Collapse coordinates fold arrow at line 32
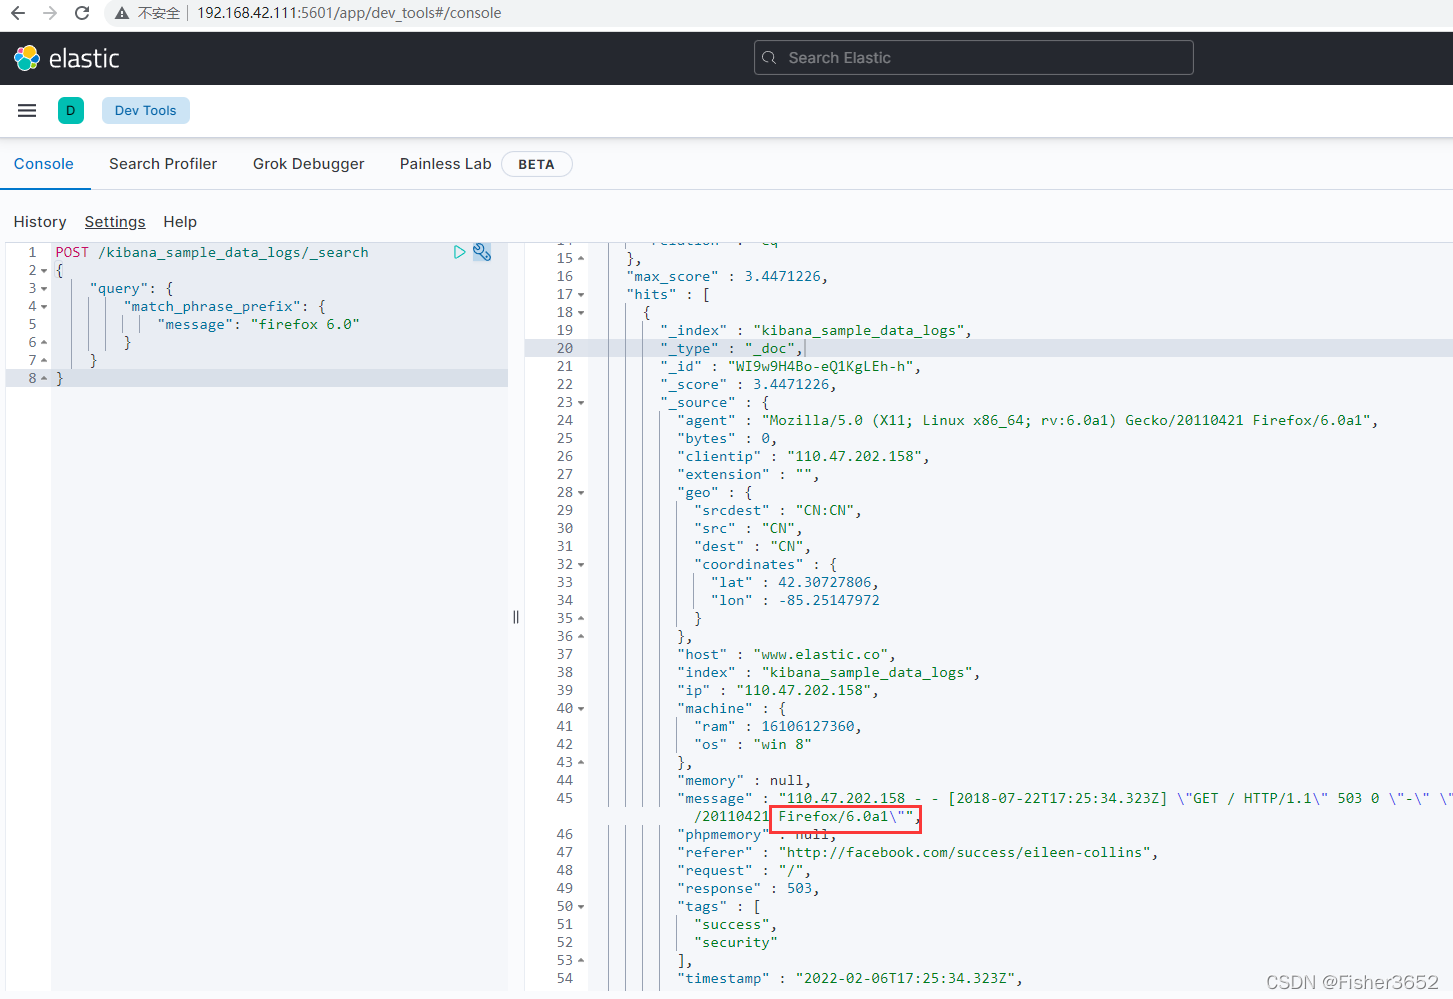Viewport: 1453px width, 999px height. [x=581, y=565]
